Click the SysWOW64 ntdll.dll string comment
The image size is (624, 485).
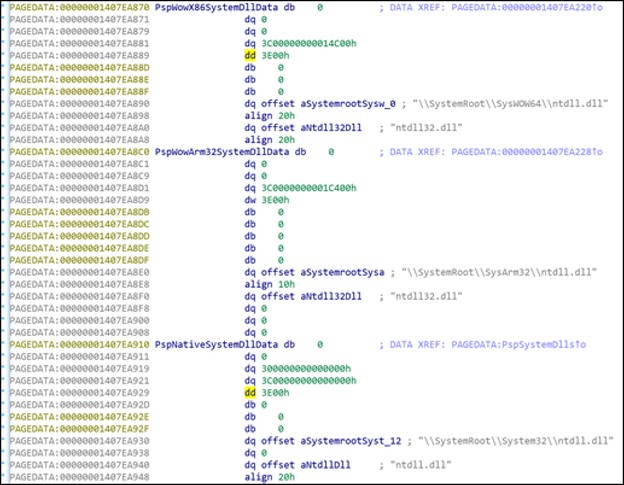pos(510,104)
